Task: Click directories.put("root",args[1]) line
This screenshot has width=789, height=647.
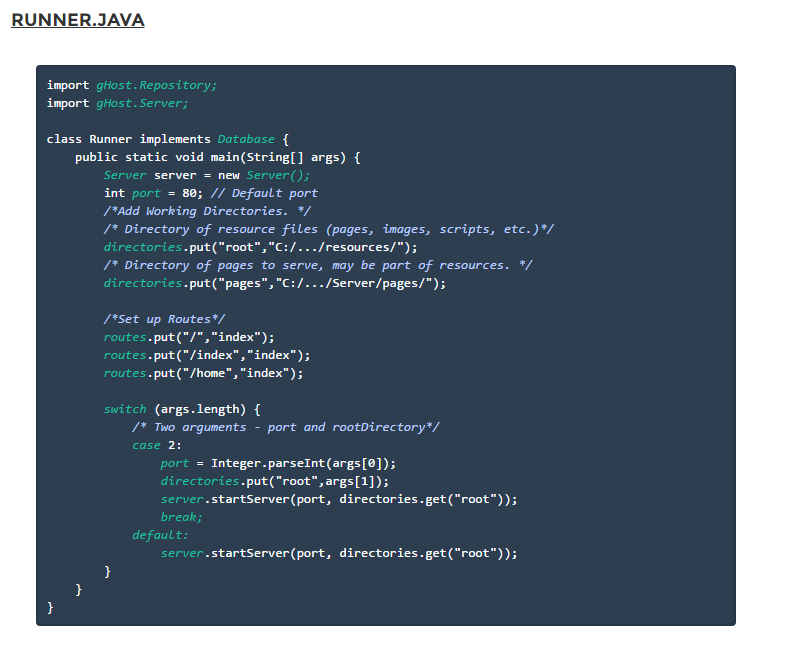Action: pos(275,481)
